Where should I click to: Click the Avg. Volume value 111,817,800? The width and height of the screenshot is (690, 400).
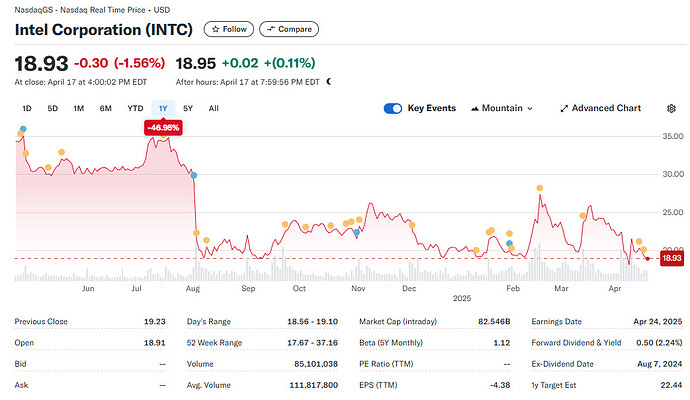(x=313, y=385)
